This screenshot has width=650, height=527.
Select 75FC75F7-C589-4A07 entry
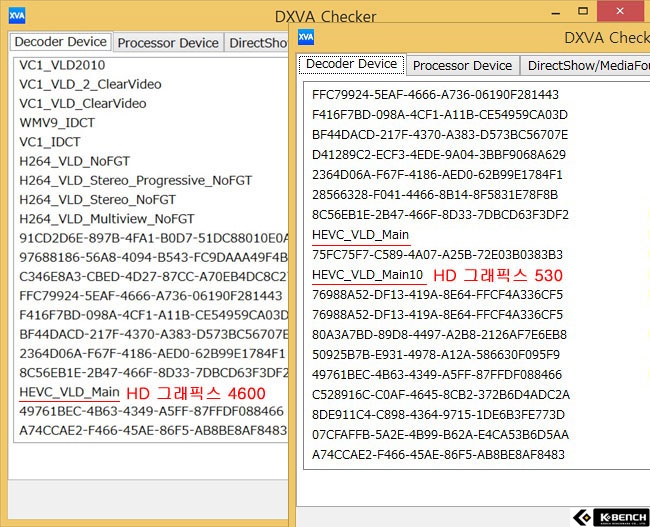437,255
